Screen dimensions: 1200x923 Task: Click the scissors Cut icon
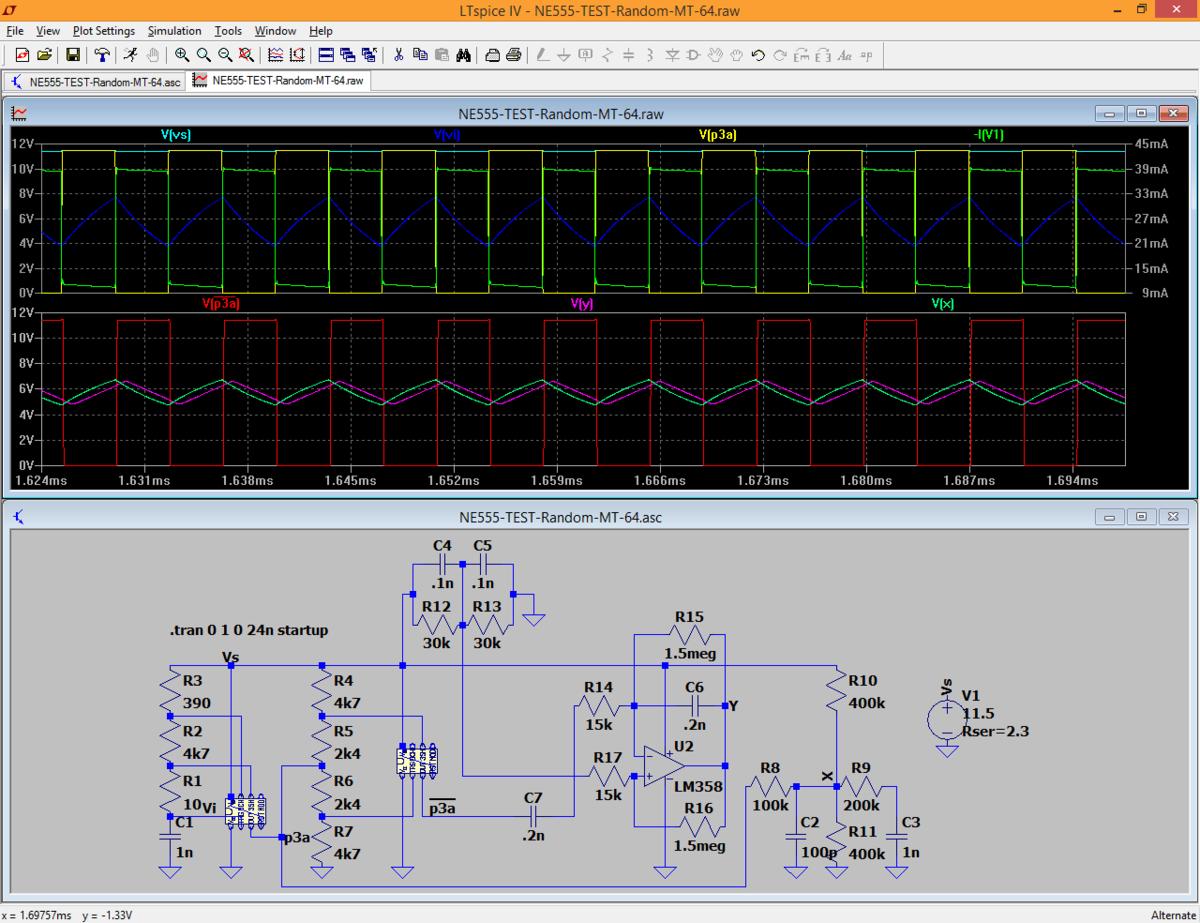pos(398,55)
